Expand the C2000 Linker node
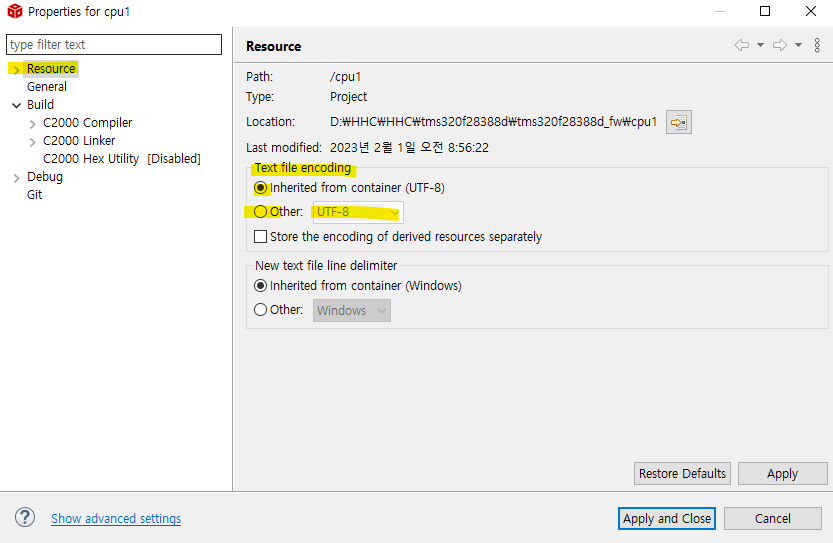Viewport: 833px width, 543px height. 32,142
